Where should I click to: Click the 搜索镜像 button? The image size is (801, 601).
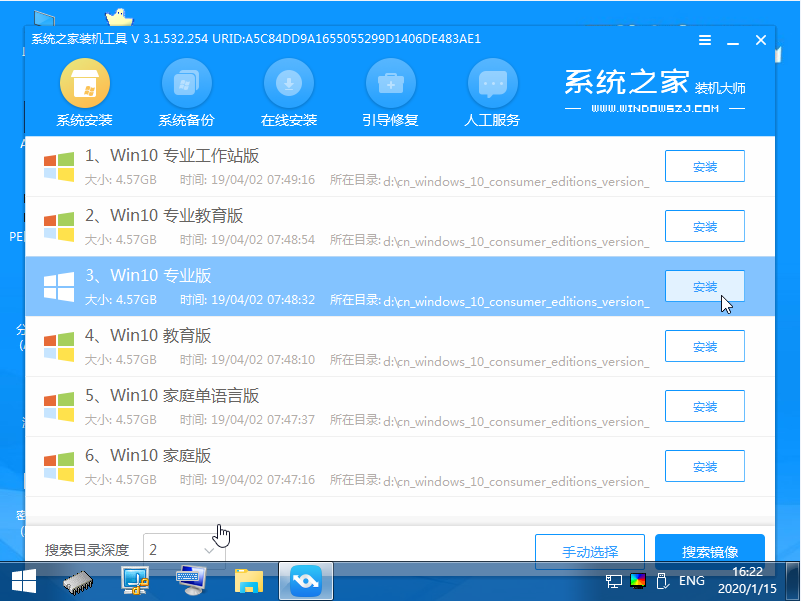coord(710,551)
